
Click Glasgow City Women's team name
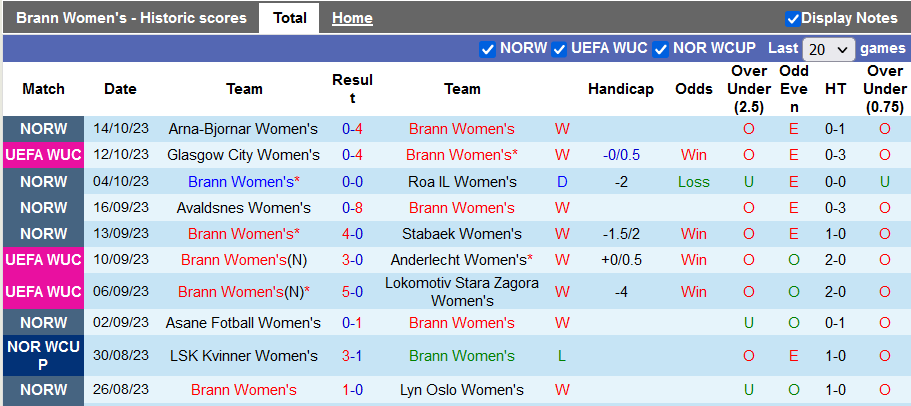point(243,155)
